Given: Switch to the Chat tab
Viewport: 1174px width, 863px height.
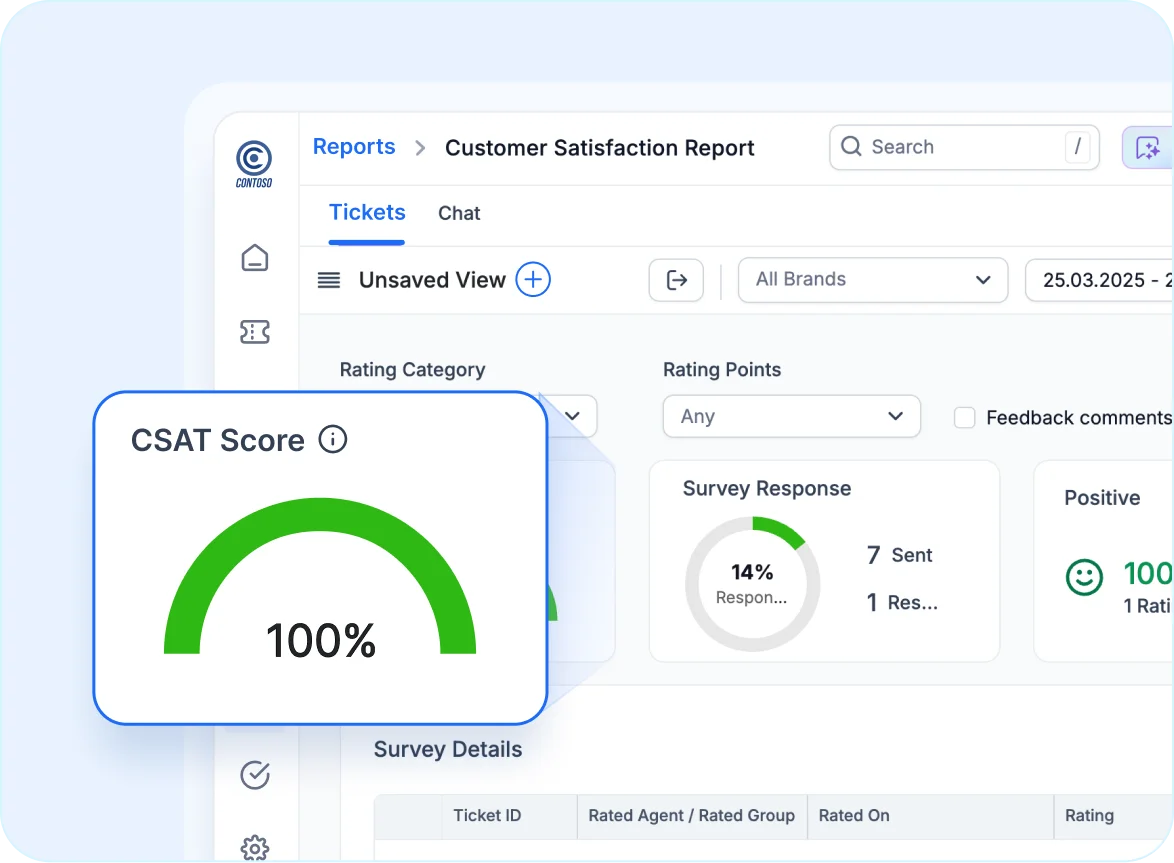Looking at the screenshot, I should pyautogui.click(x=459, y=213).
